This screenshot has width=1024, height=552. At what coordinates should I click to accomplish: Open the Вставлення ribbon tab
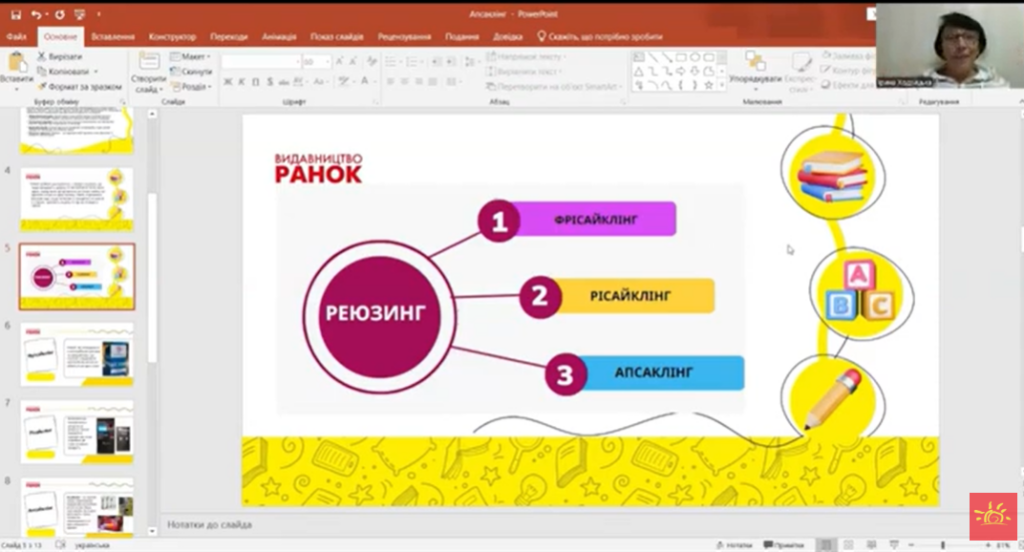(112, 36)
